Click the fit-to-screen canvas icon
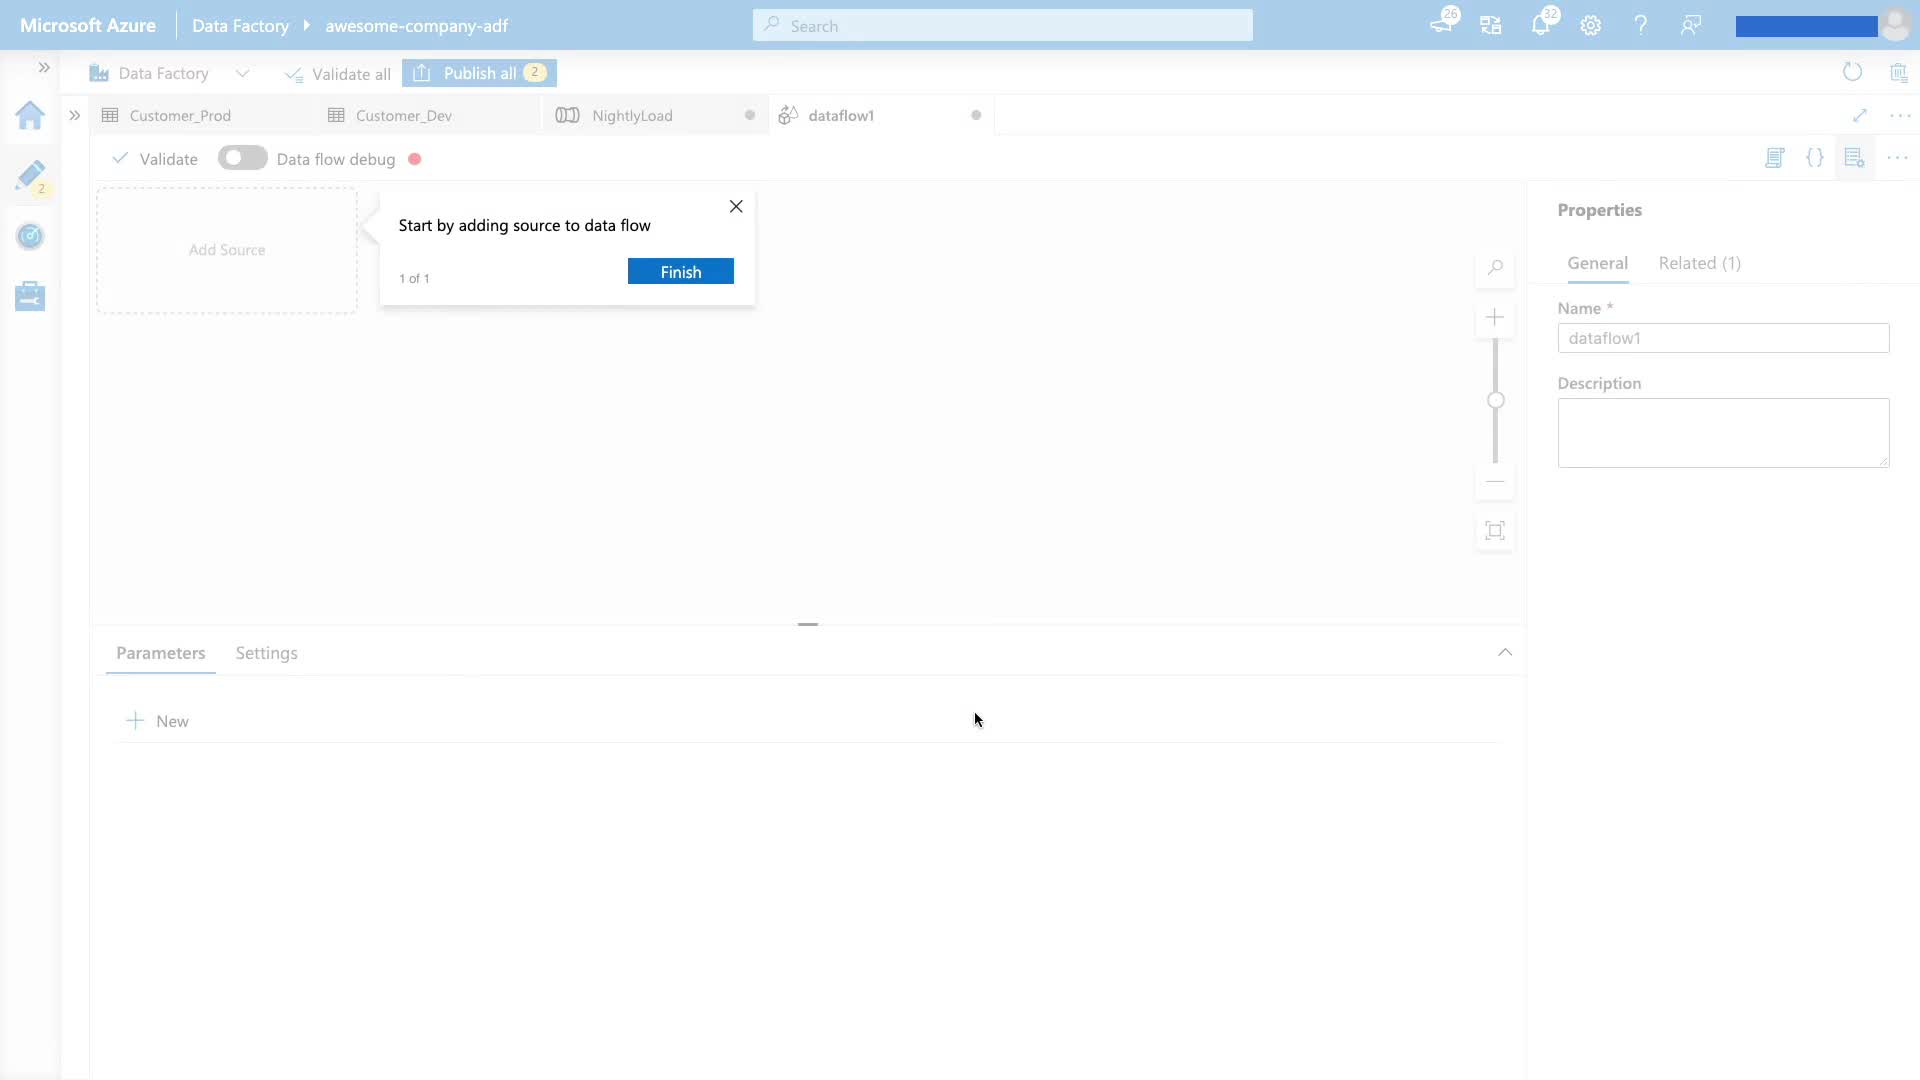 [x=1495, y=531]
